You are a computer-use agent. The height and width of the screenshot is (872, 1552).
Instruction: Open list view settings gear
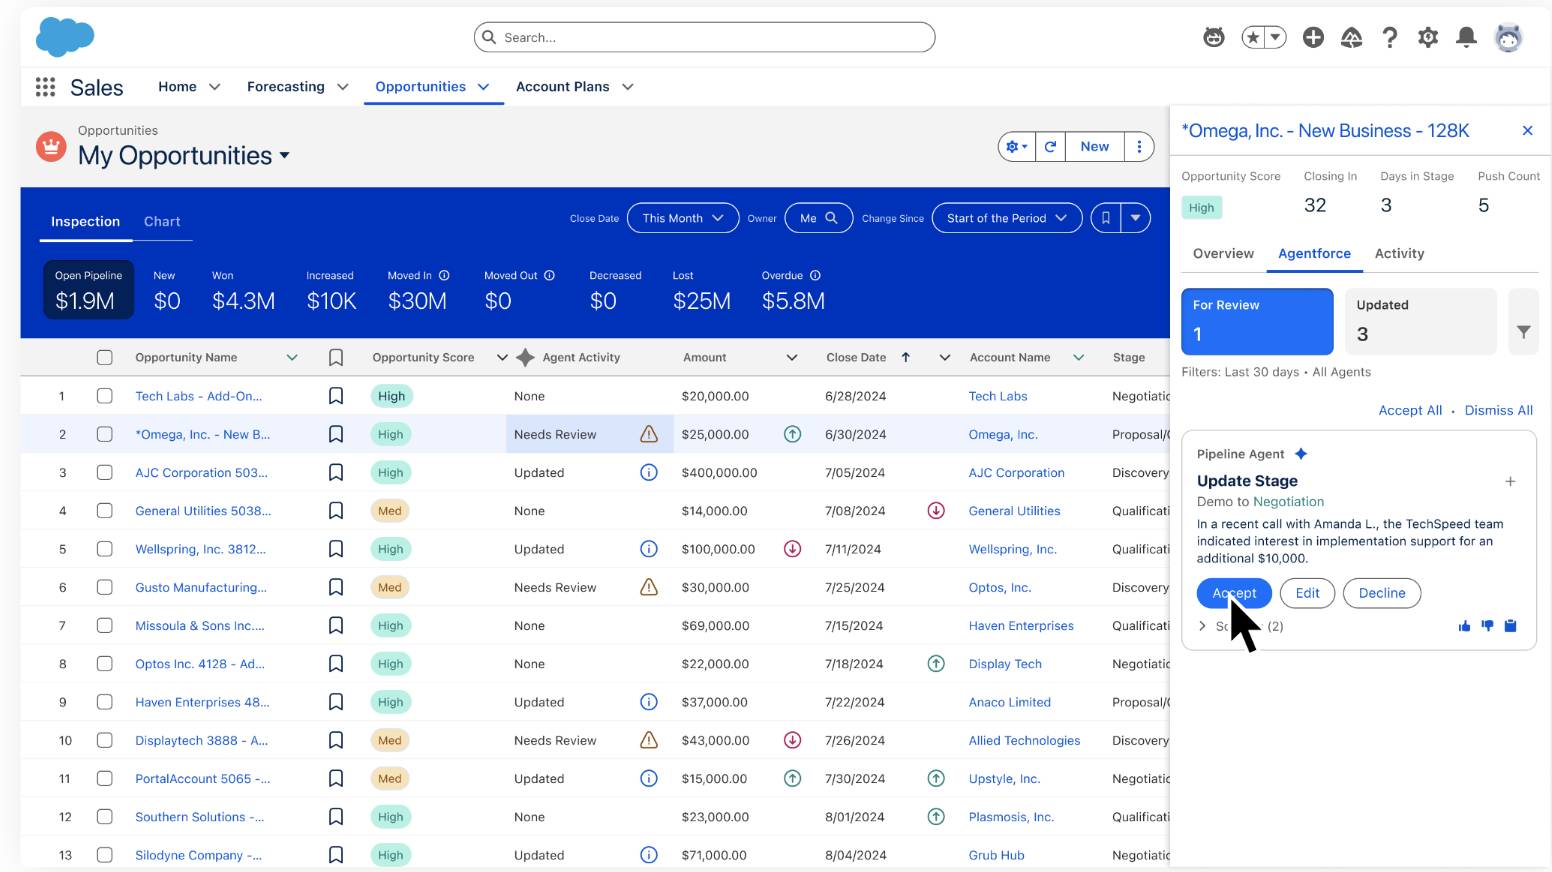click(1017, 146)
